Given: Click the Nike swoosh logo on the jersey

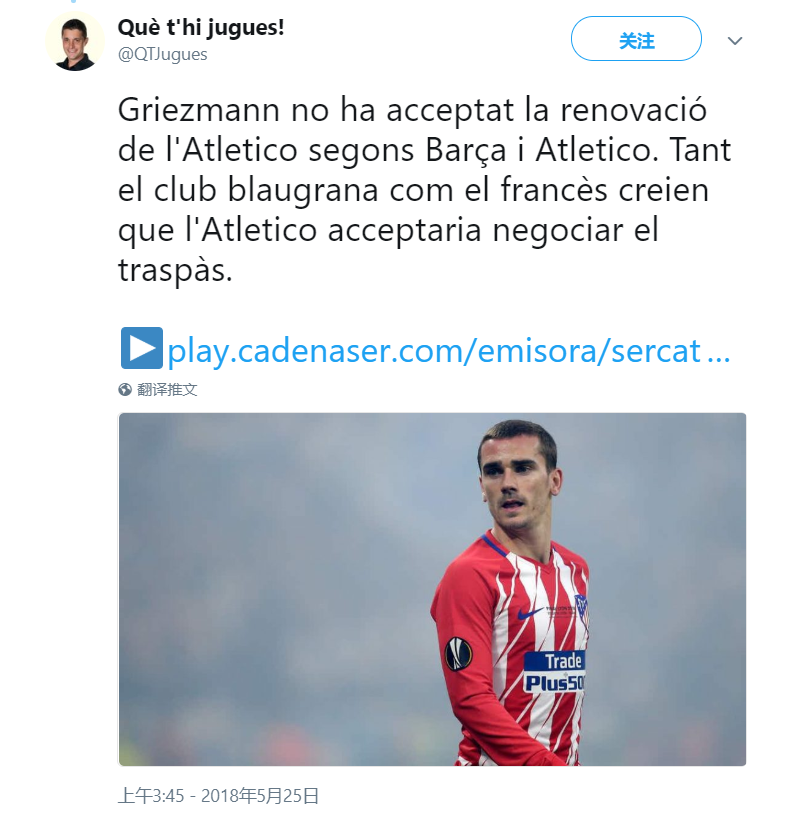Looking at the screenshot, I should (530, 613).
